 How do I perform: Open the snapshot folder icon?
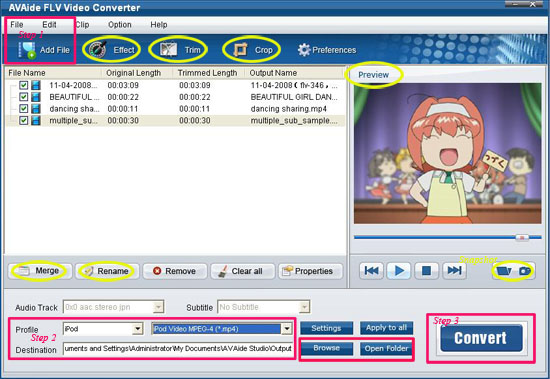503,271
